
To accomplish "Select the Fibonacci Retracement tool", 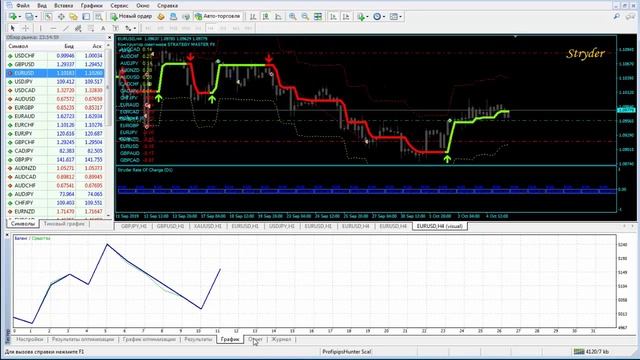I will pos(91,28).
